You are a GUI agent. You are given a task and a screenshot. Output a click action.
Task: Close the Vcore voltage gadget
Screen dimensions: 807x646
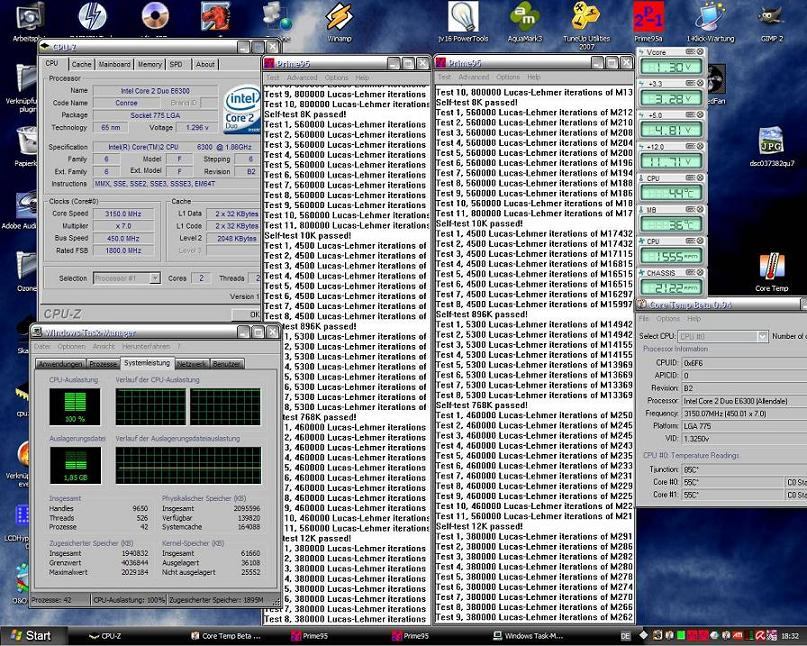point(700,52)
